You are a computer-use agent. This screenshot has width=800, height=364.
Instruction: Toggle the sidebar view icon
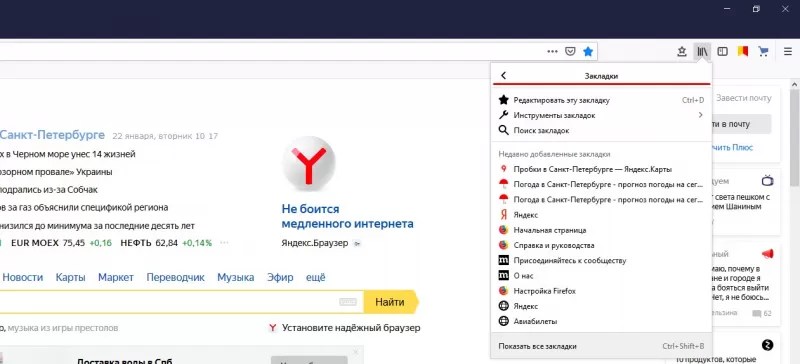point(722,51)
